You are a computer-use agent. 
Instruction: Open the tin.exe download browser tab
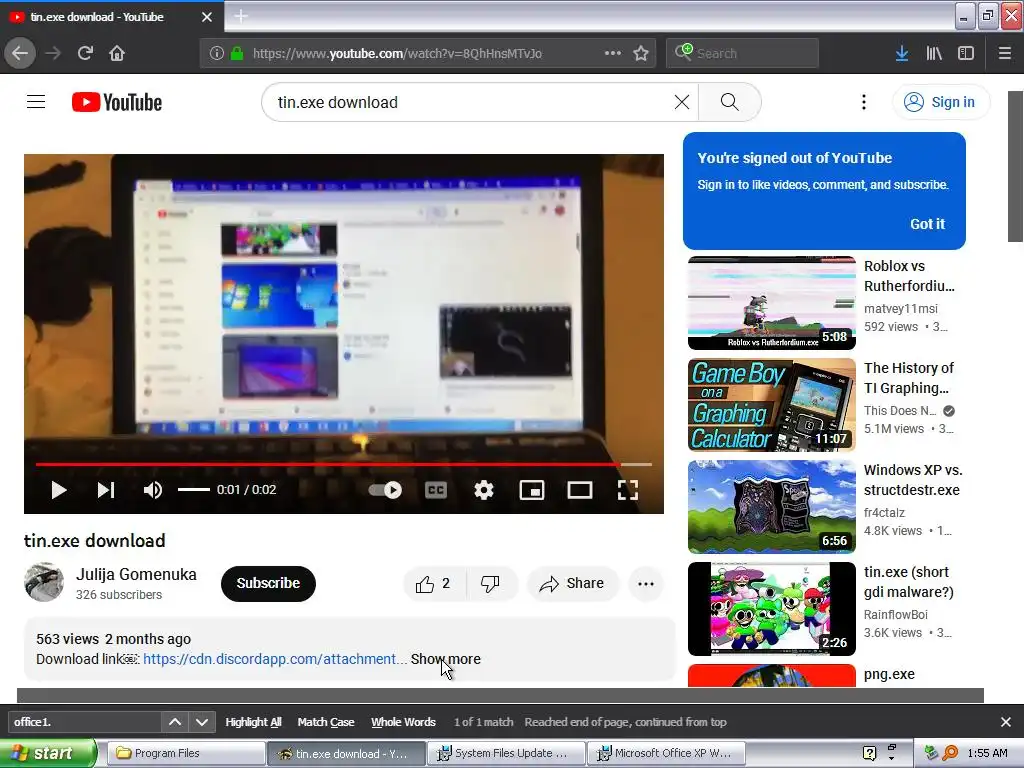(x=112, y=17)
